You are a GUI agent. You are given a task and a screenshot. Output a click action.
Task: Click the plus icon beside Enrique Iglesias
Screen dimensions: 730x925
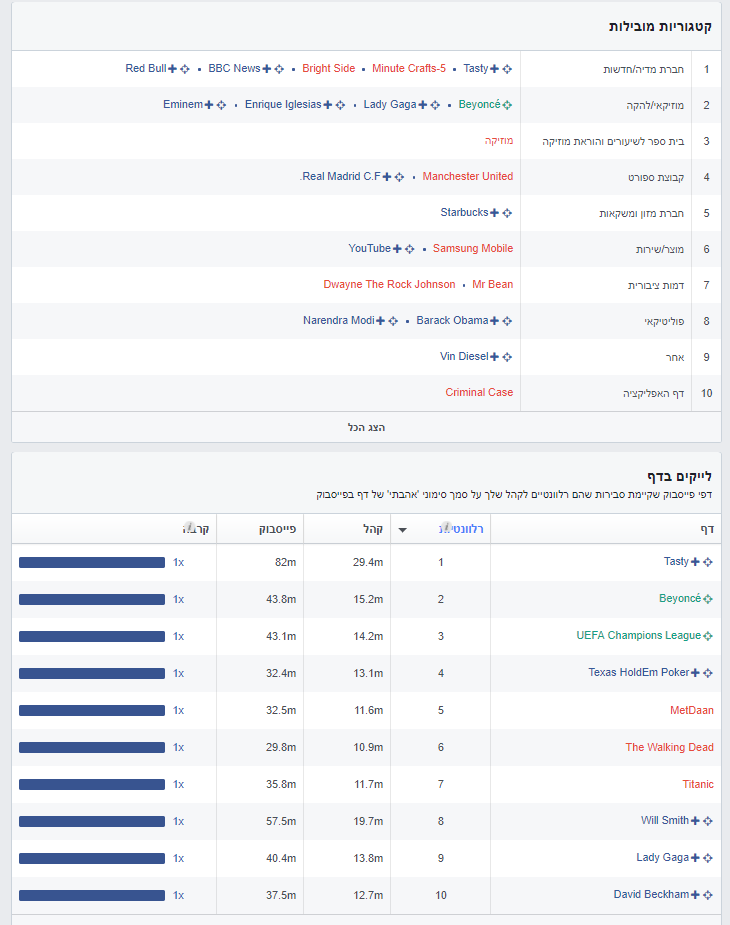(x=328, y=105)
